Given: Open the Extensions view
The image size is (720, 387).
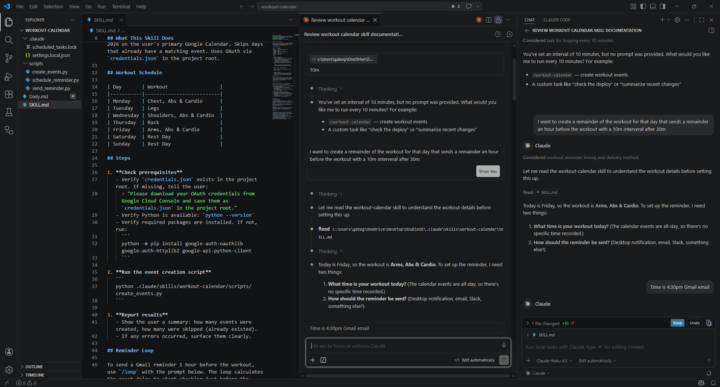Looking at the screenshot, I should click(9, 94).
